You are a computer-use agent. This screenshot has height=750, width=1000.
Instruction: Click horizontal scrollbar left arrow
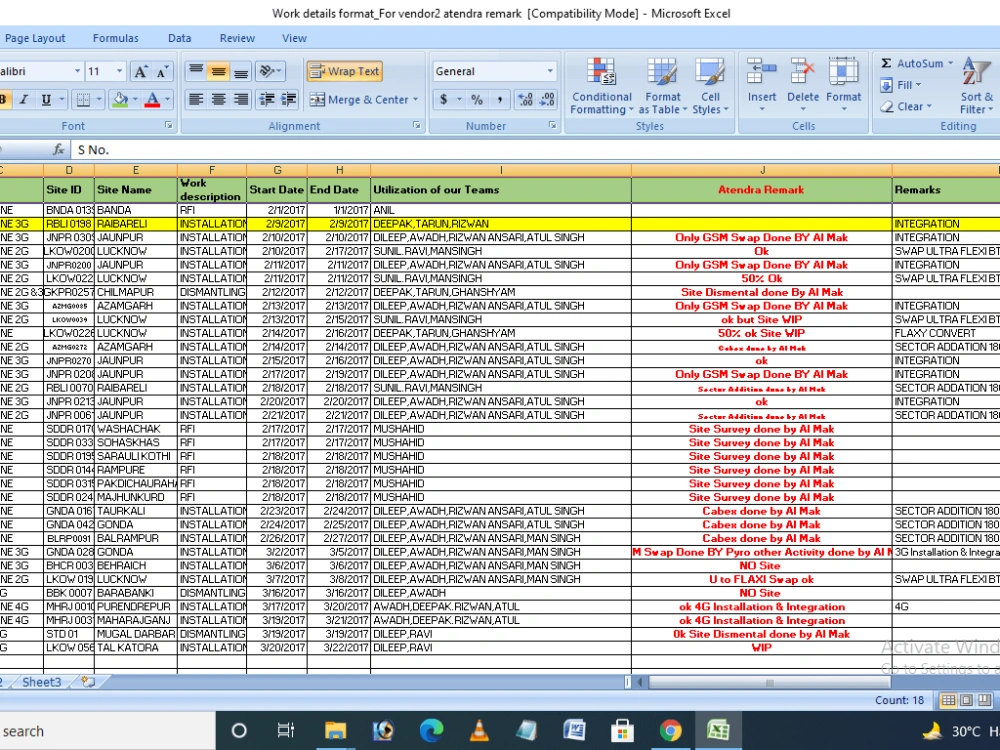point(640,682)
